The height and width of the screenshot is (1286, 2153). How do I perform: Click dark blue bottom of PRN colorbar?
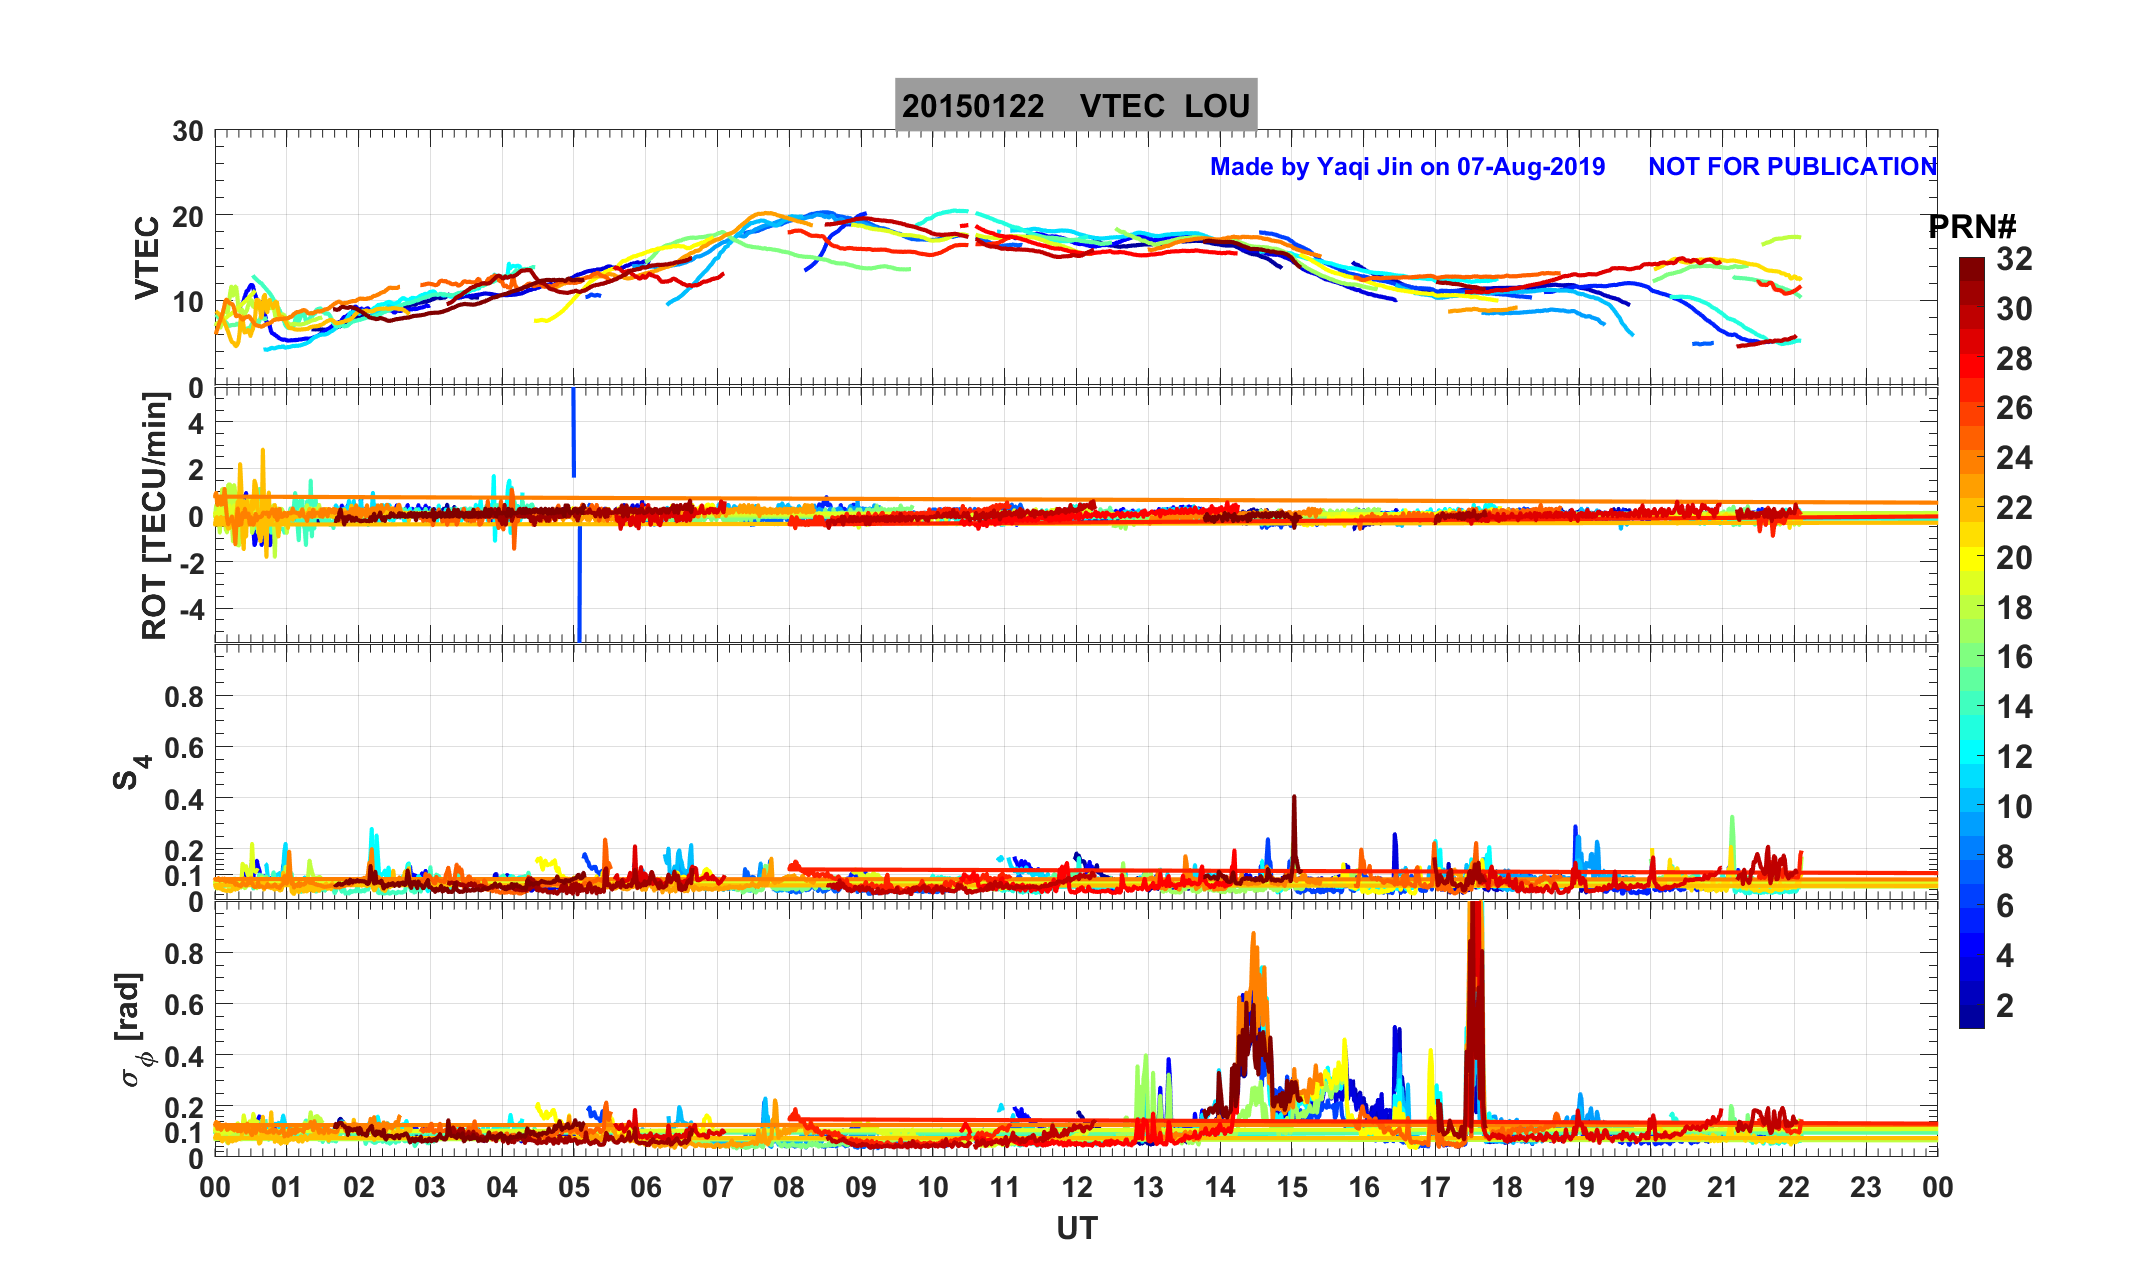tap(1971, 1018)
